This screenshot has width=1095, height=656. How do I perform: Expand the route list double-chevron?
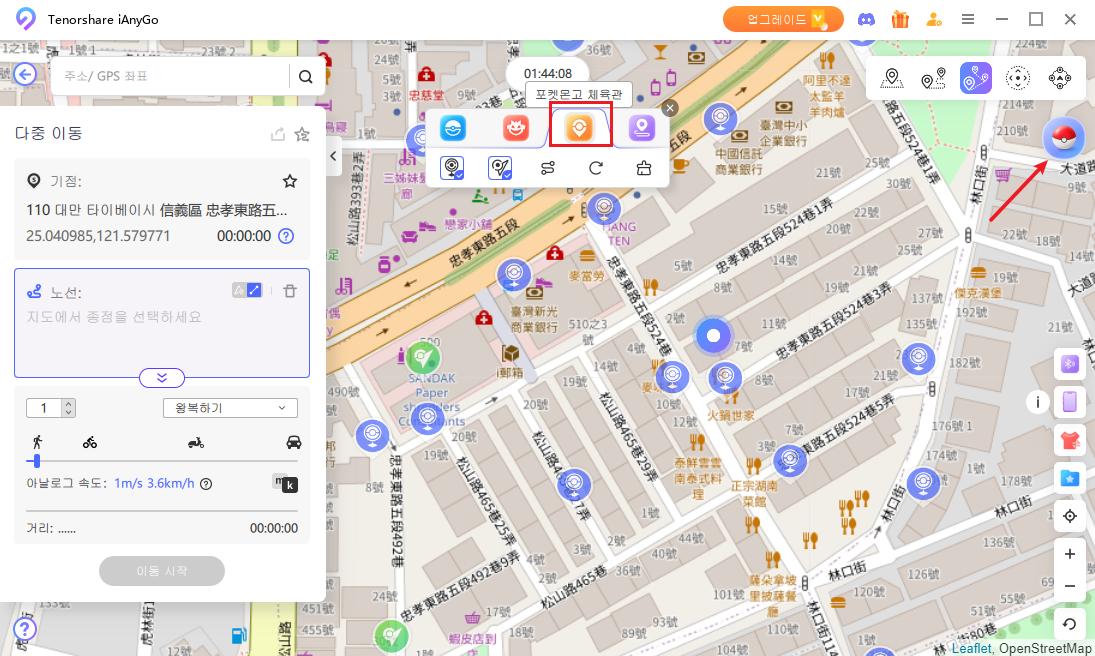coord(162,377)
